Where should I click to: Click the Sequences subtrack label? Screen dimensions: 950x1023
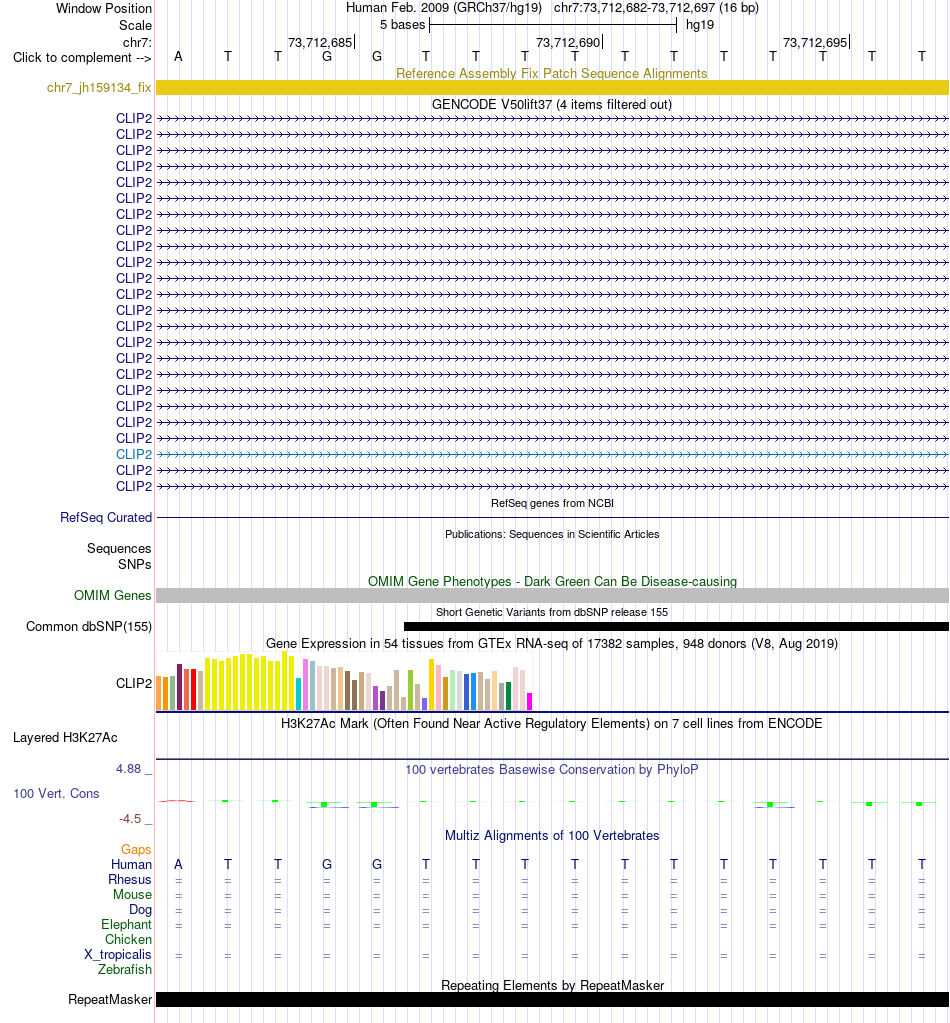pos(119,549)
